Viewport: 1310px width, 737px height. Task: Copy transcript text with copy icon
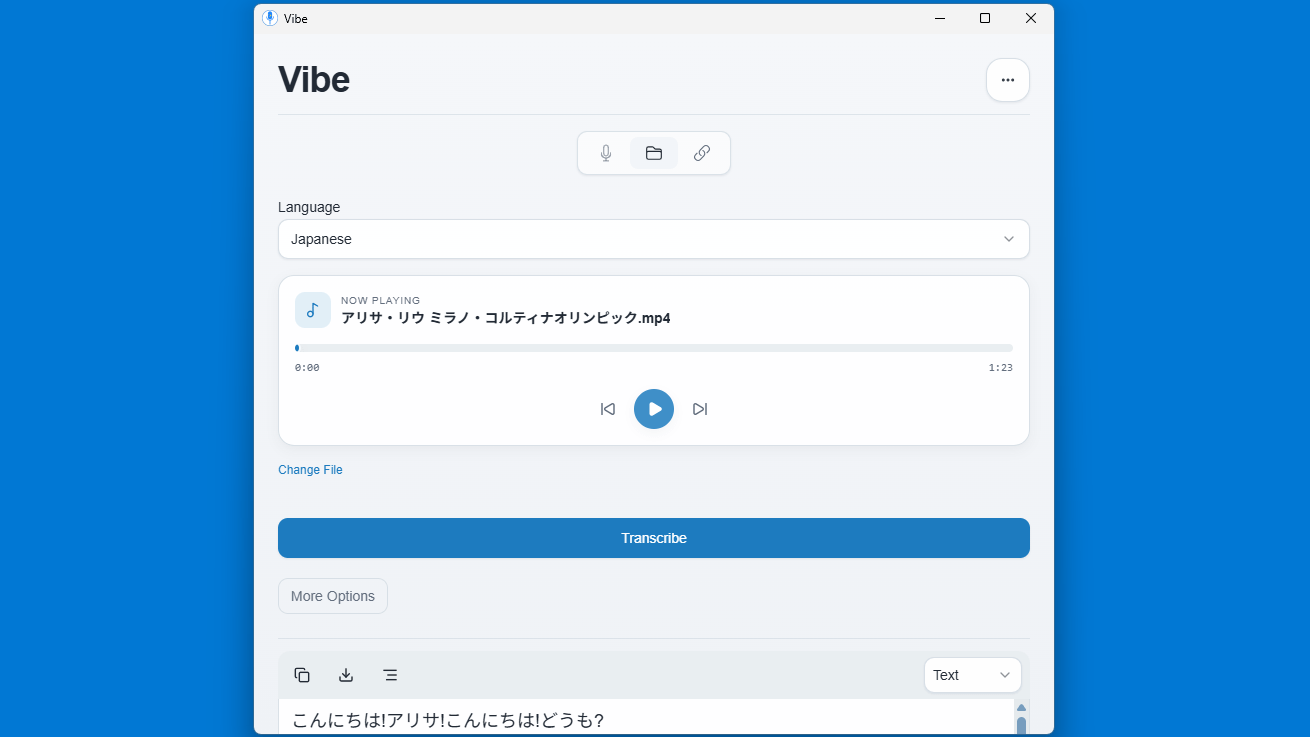pyautogui.click(x=302, y=675)
